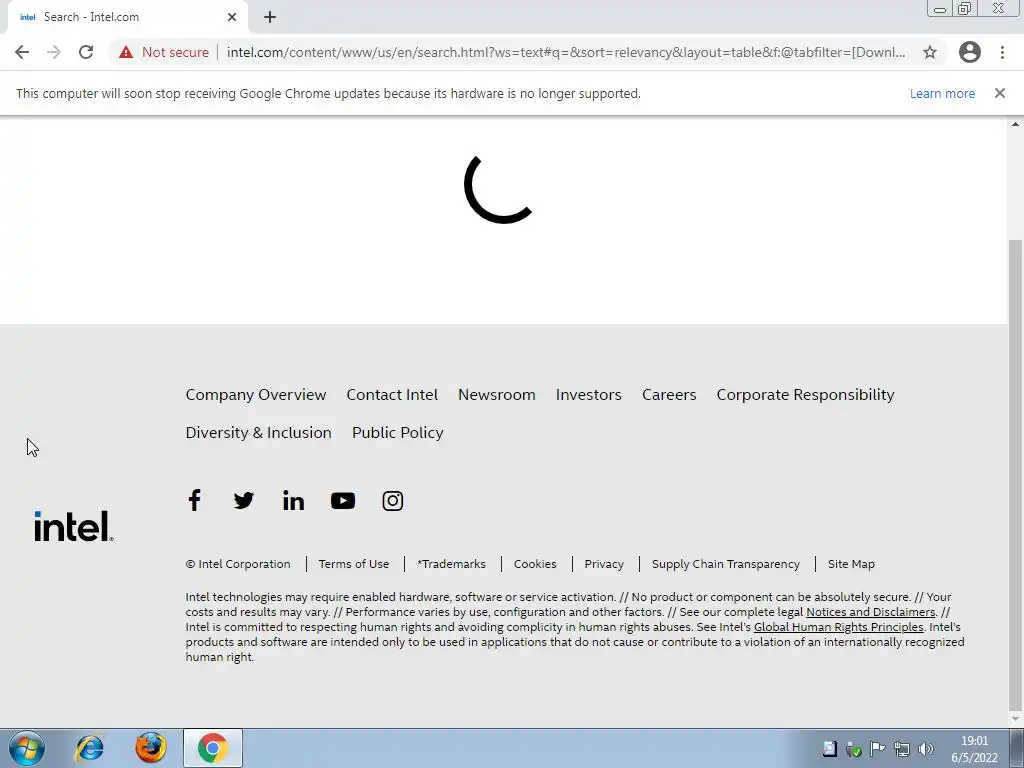The image size is (1024, 768).
Task: Click the Chrome taskbar icon
Action: coord(213,748)
